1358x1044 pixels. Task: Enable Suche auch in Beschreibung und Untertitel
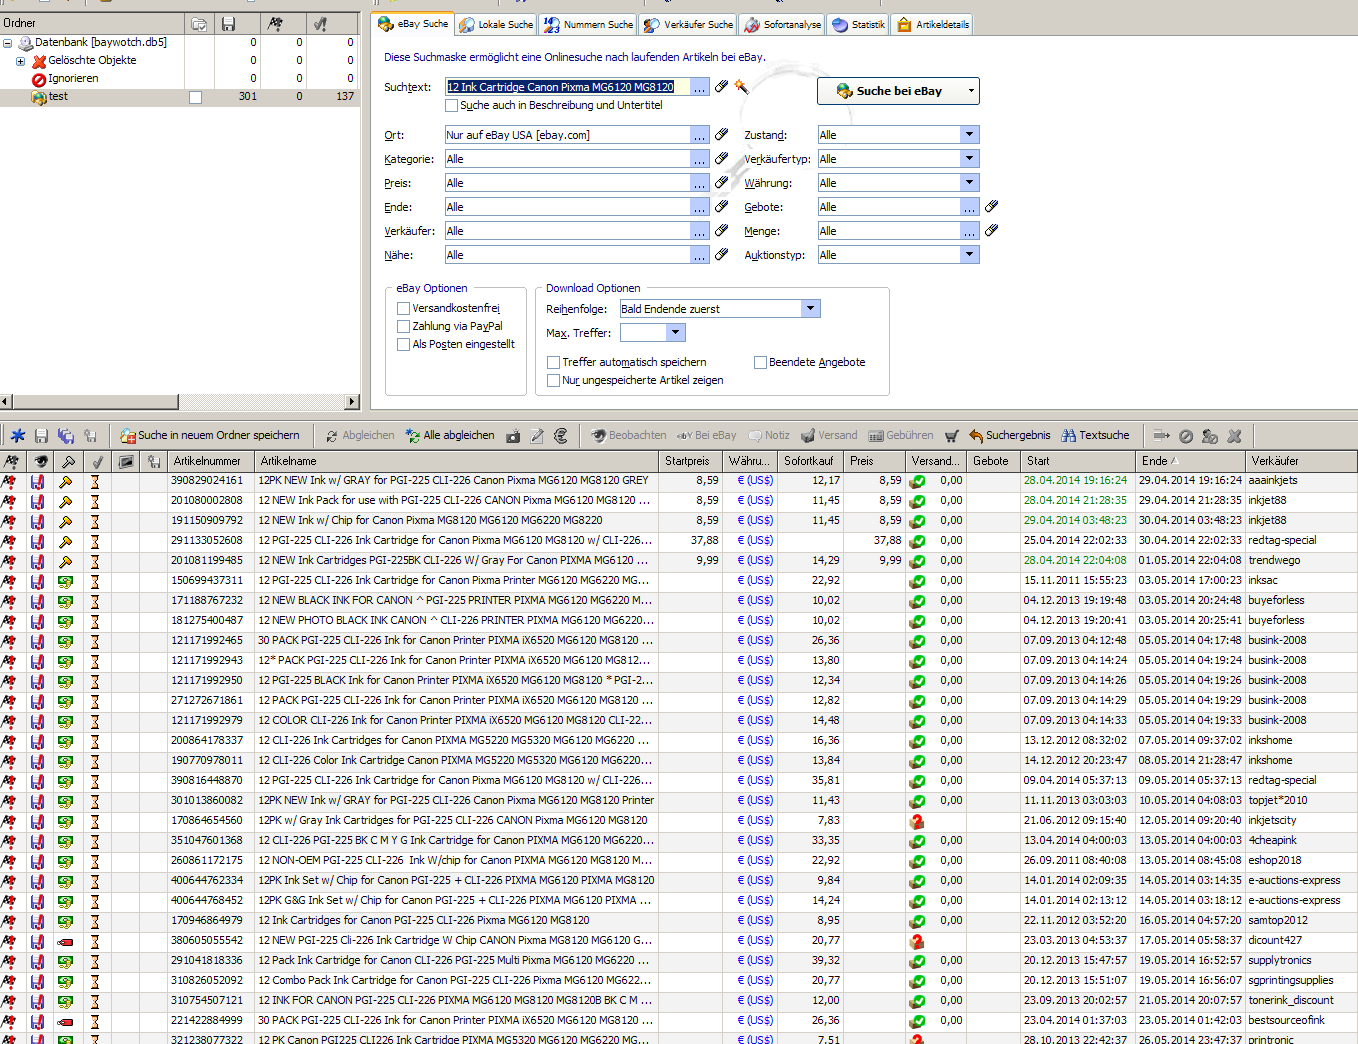(452, 105)
